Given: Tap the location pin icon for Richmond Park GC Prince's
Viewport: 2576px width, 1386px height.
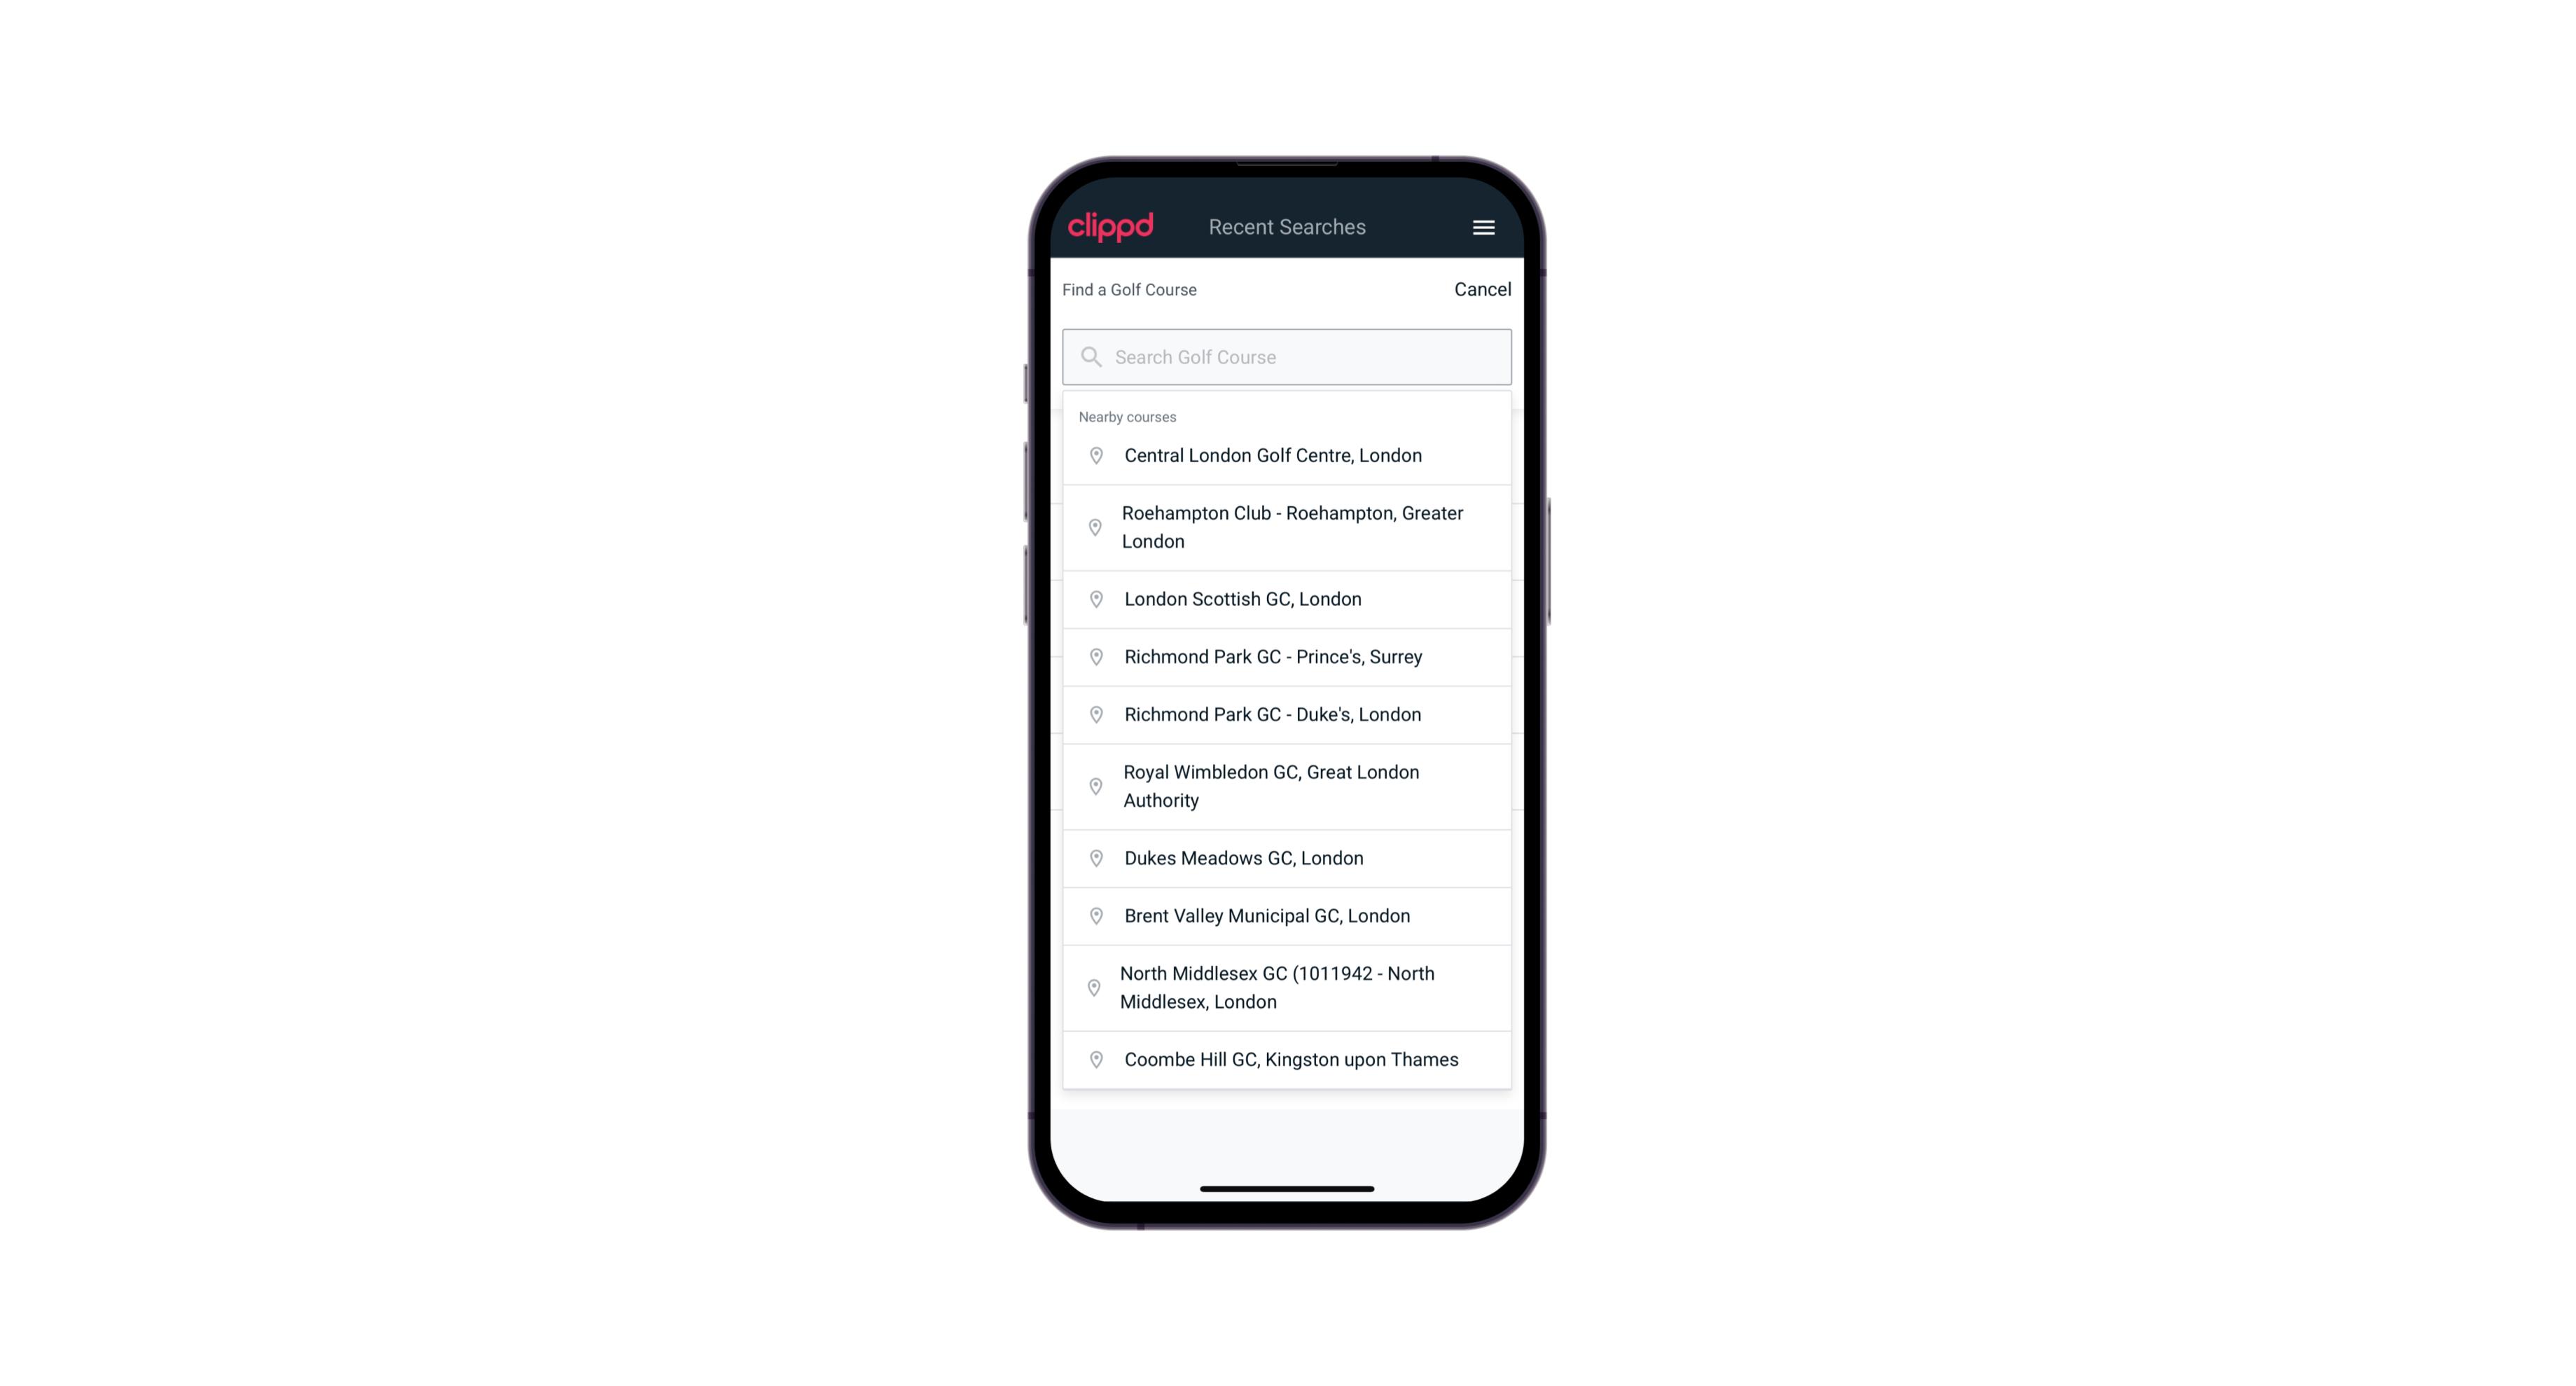Looking at the screenshot, I should [1092, 656].
